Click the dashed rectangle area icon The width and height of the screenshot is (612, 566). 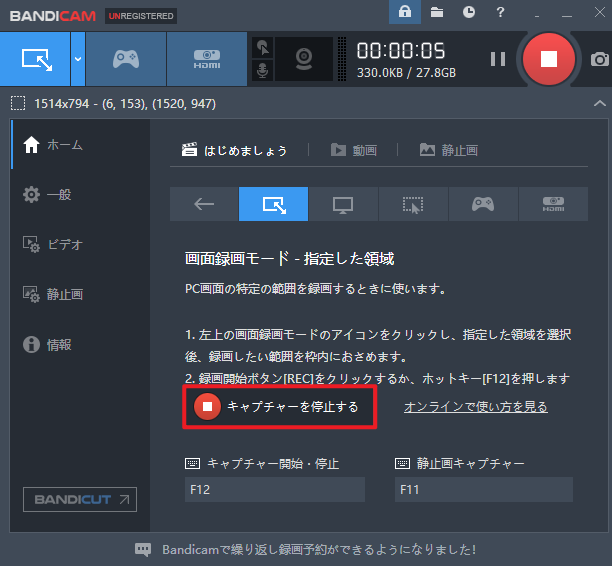[18, 103]
